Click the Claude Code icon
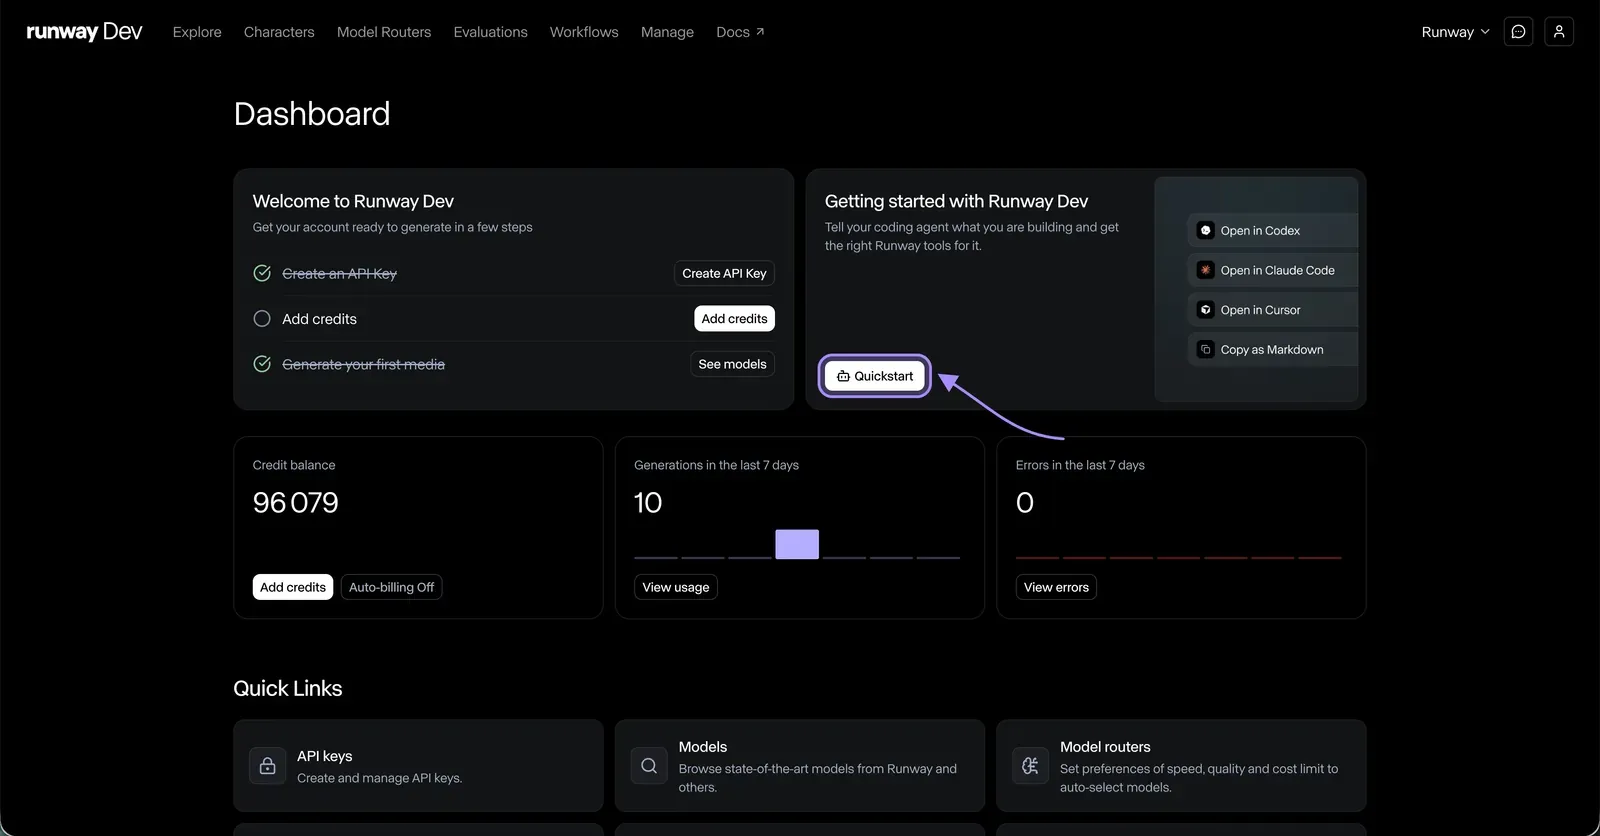The height and width of the screenshot is (836, 1600). [x=1206, y=270]
